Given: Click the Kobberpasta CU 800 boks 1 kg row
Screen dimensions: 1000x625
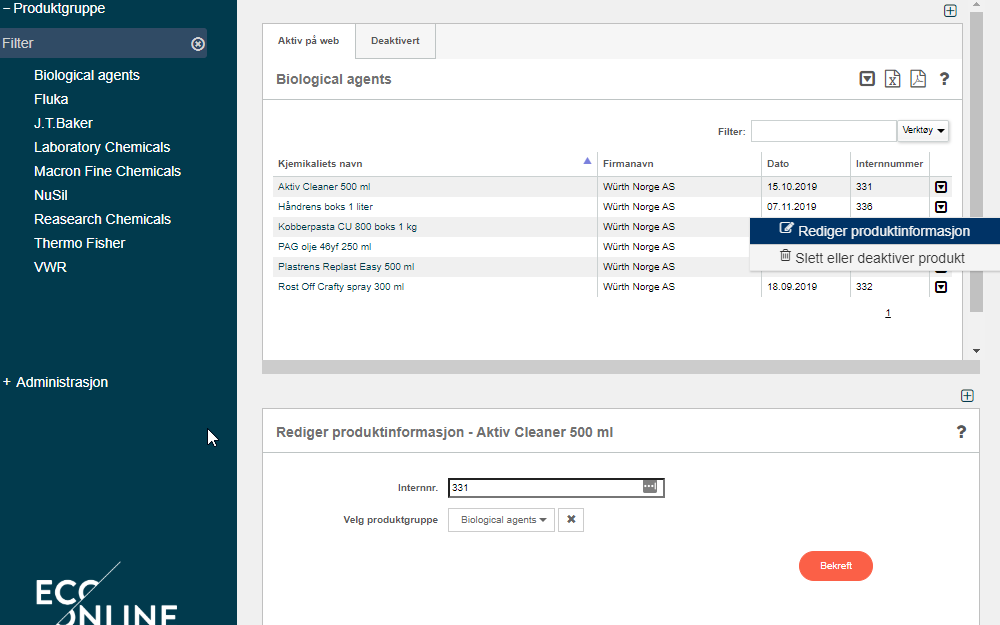Looking at the screenshot, I should coord(347,227).
